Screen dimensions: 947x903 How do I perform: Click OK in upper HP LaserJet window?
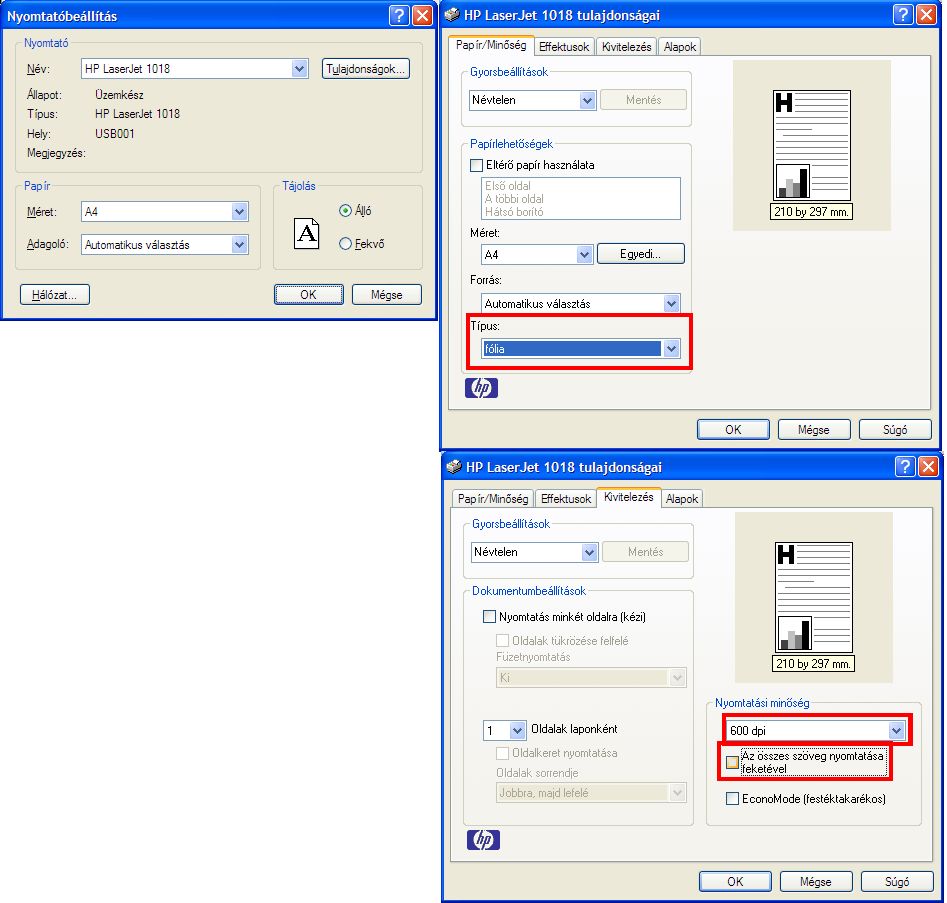coord(733,429)
